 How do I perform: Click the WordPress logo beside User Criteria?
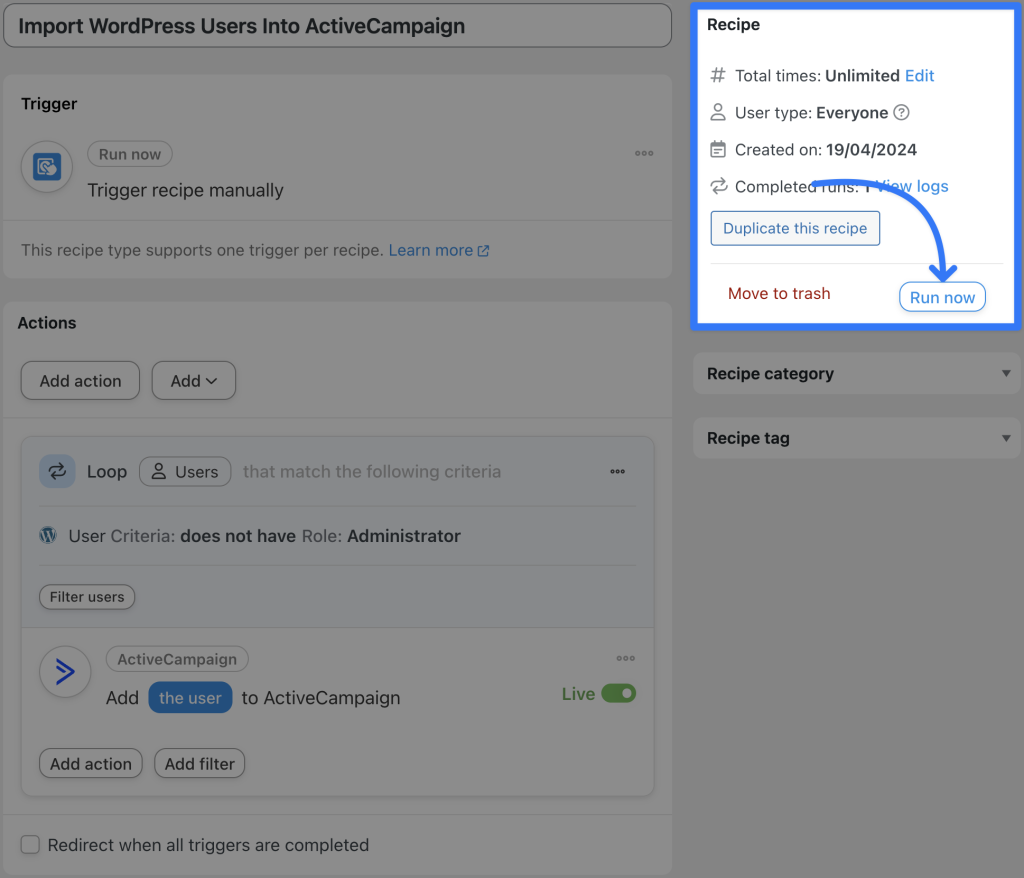47,535
